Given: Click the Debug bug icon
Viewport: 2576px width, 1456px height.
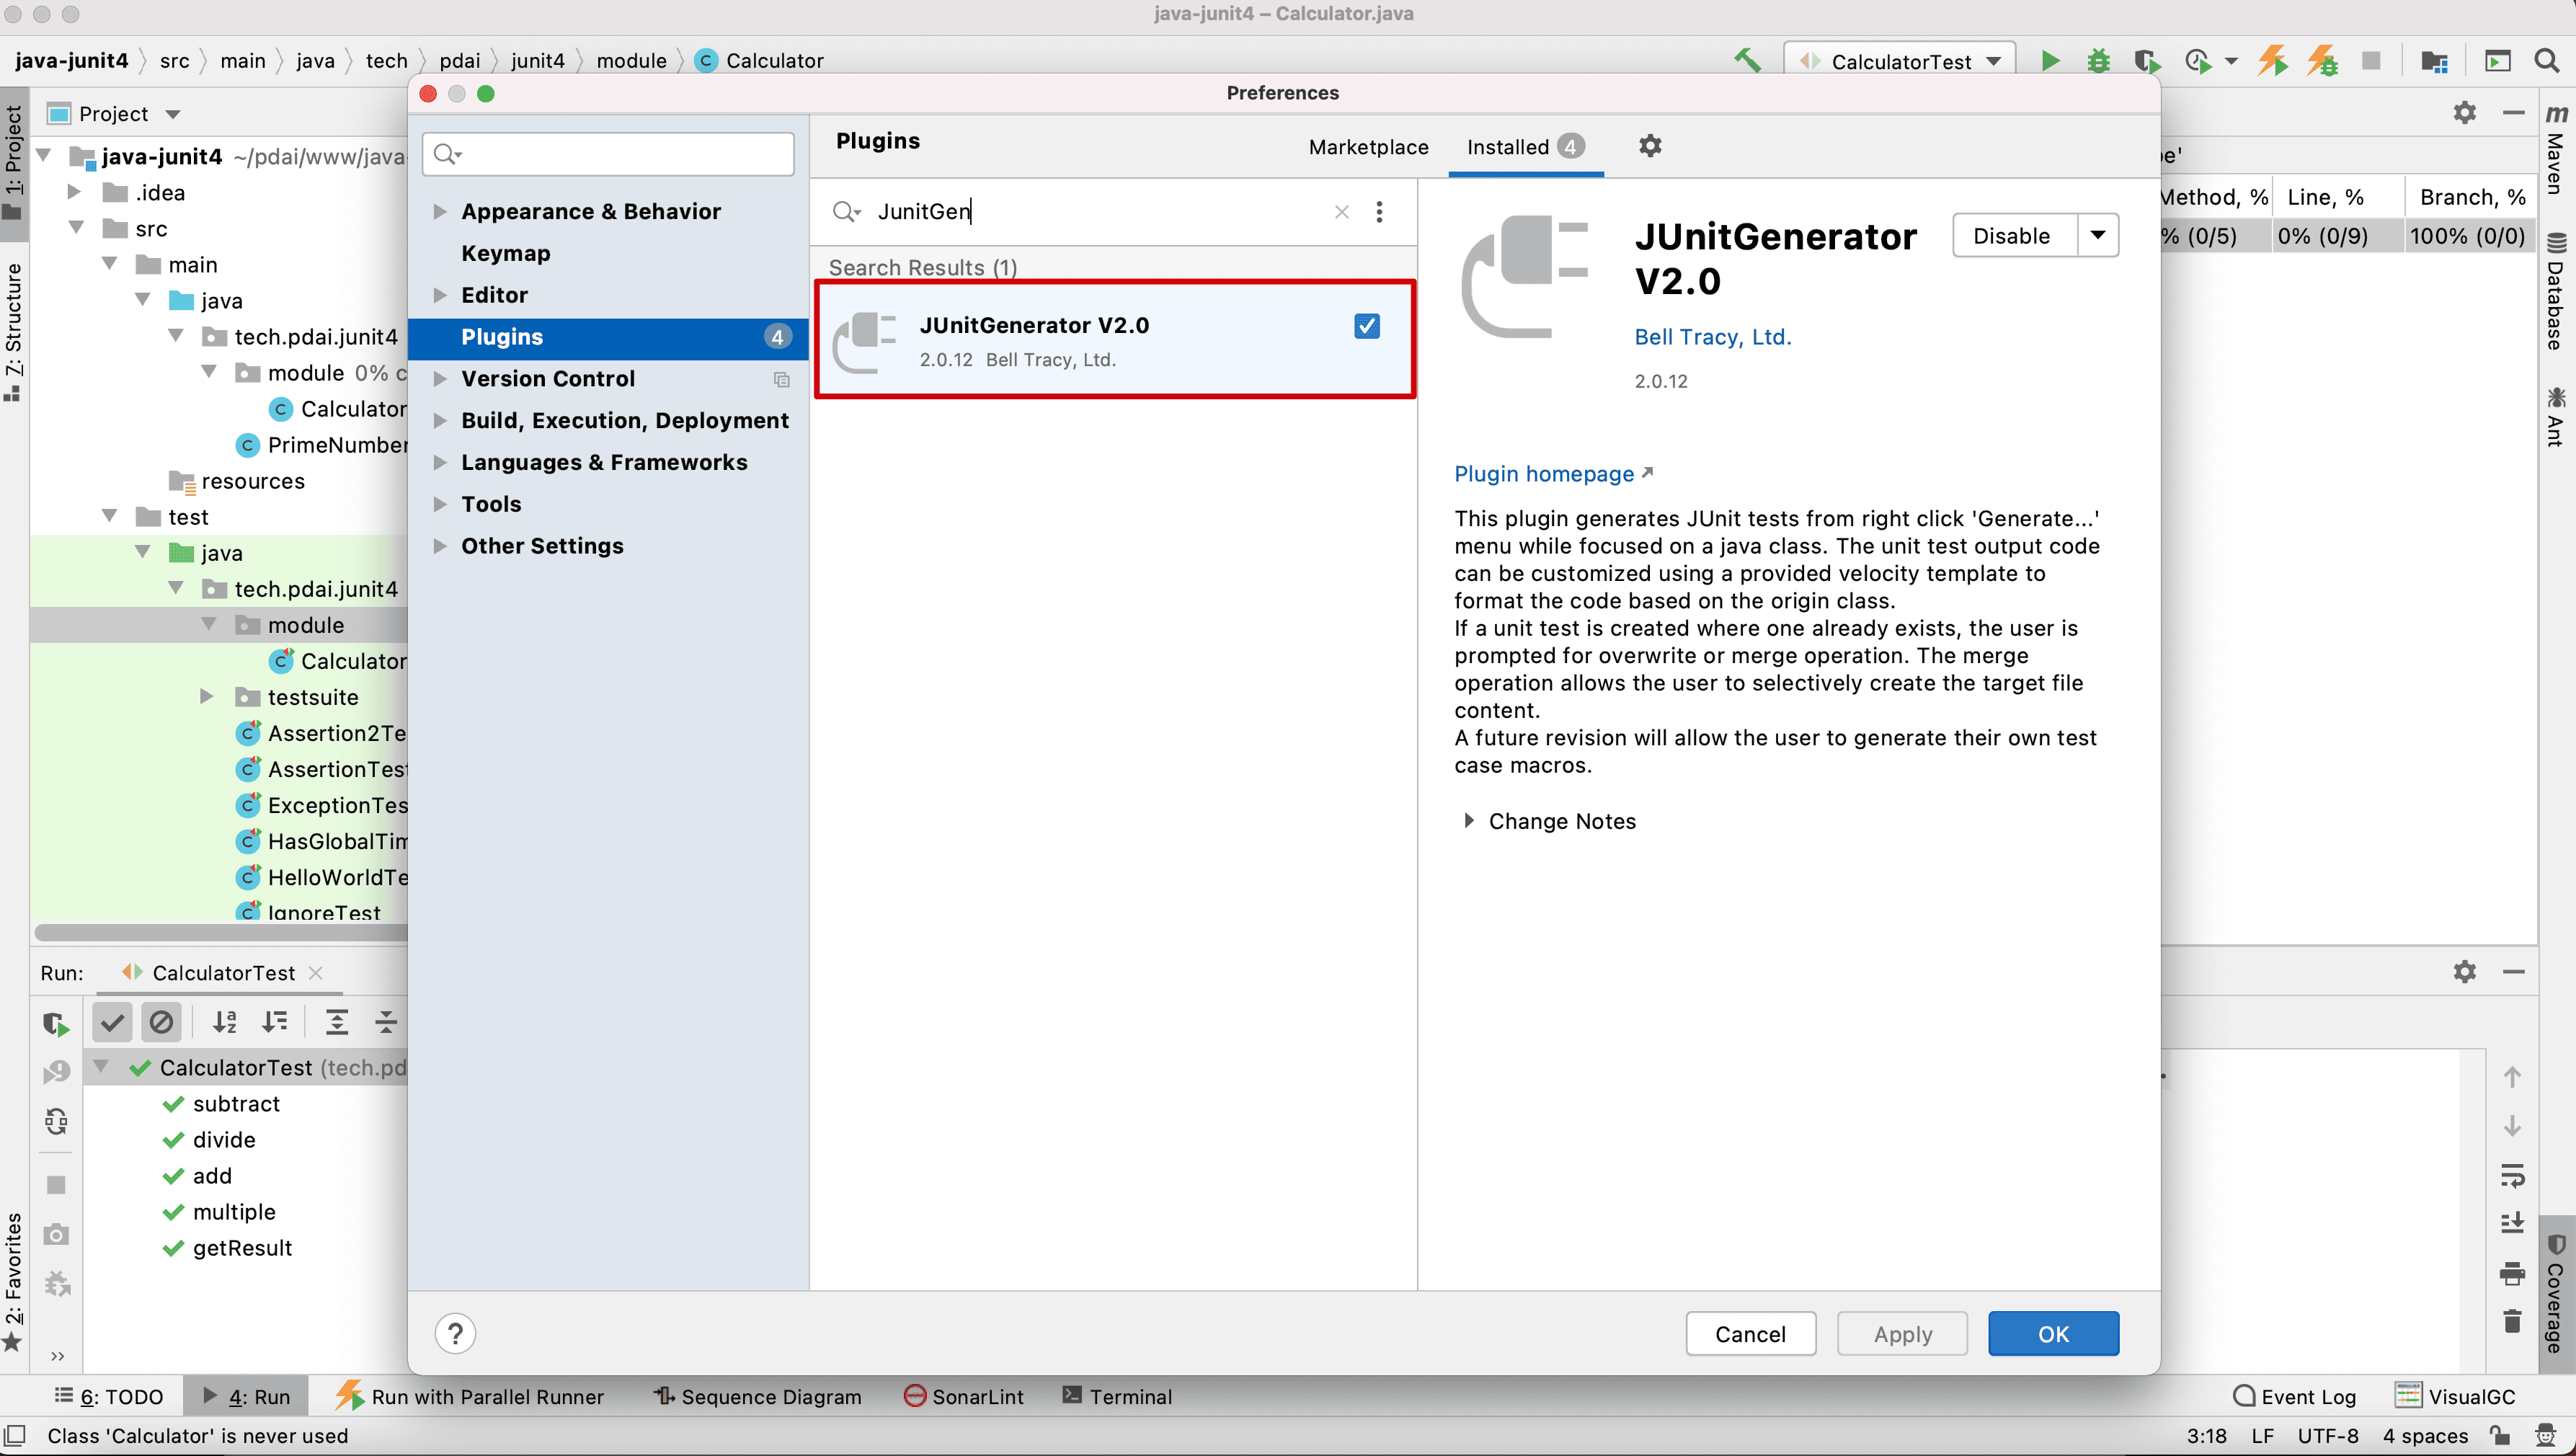Looking at the screenshot, I should click(x=2098, y=61).
